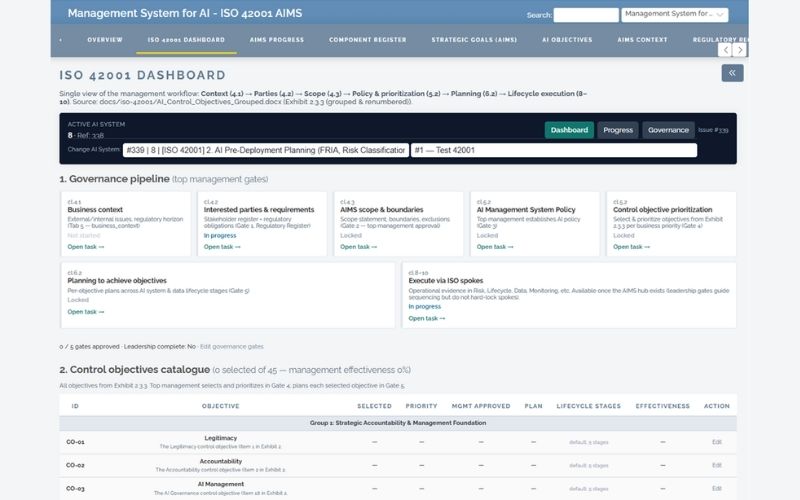Click the CO-03 identifier cell
The height and width of the screenshot is (500, 800).
[x=76, y=489]
